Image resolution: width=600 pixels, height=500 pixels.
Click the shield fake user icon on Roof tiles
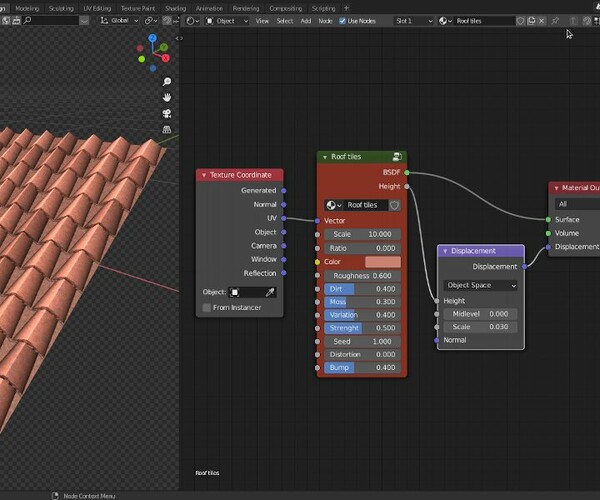point(394,205)
